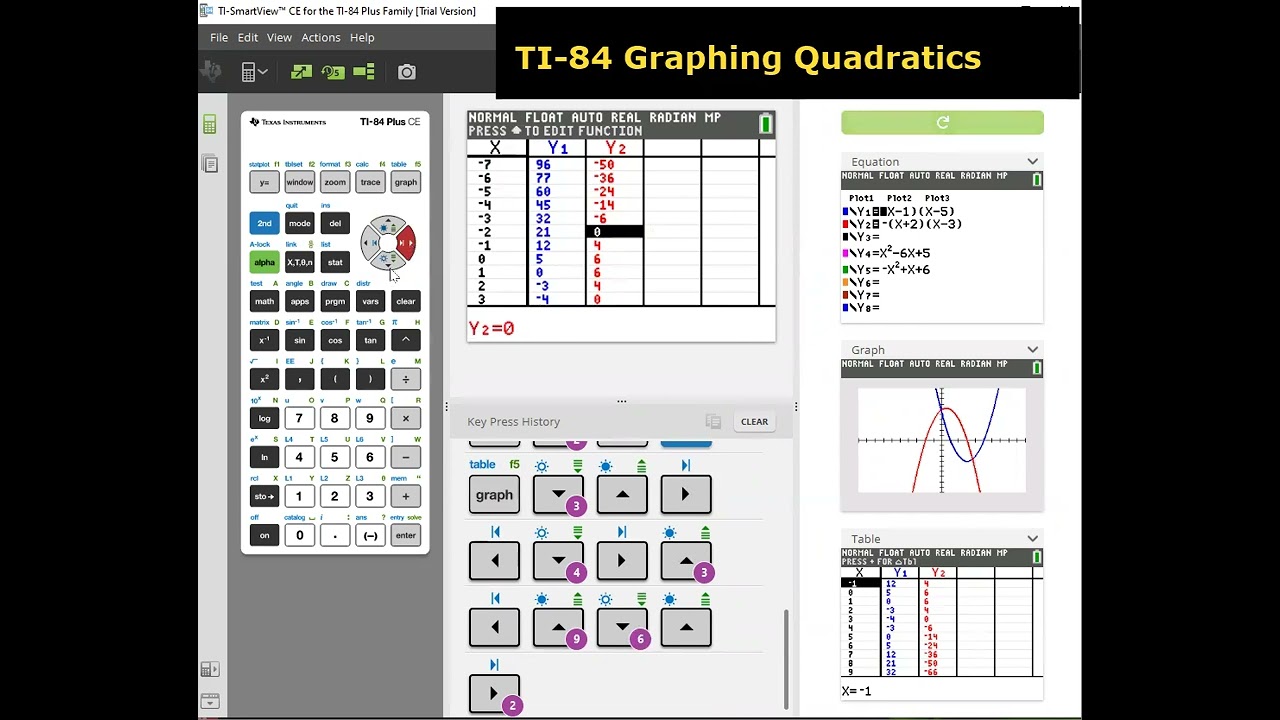Image resolution: width=1280 pixels, height=720 pixels.
Task: Click the green panel layout toolbar icon
Action: tap(364, 72)
